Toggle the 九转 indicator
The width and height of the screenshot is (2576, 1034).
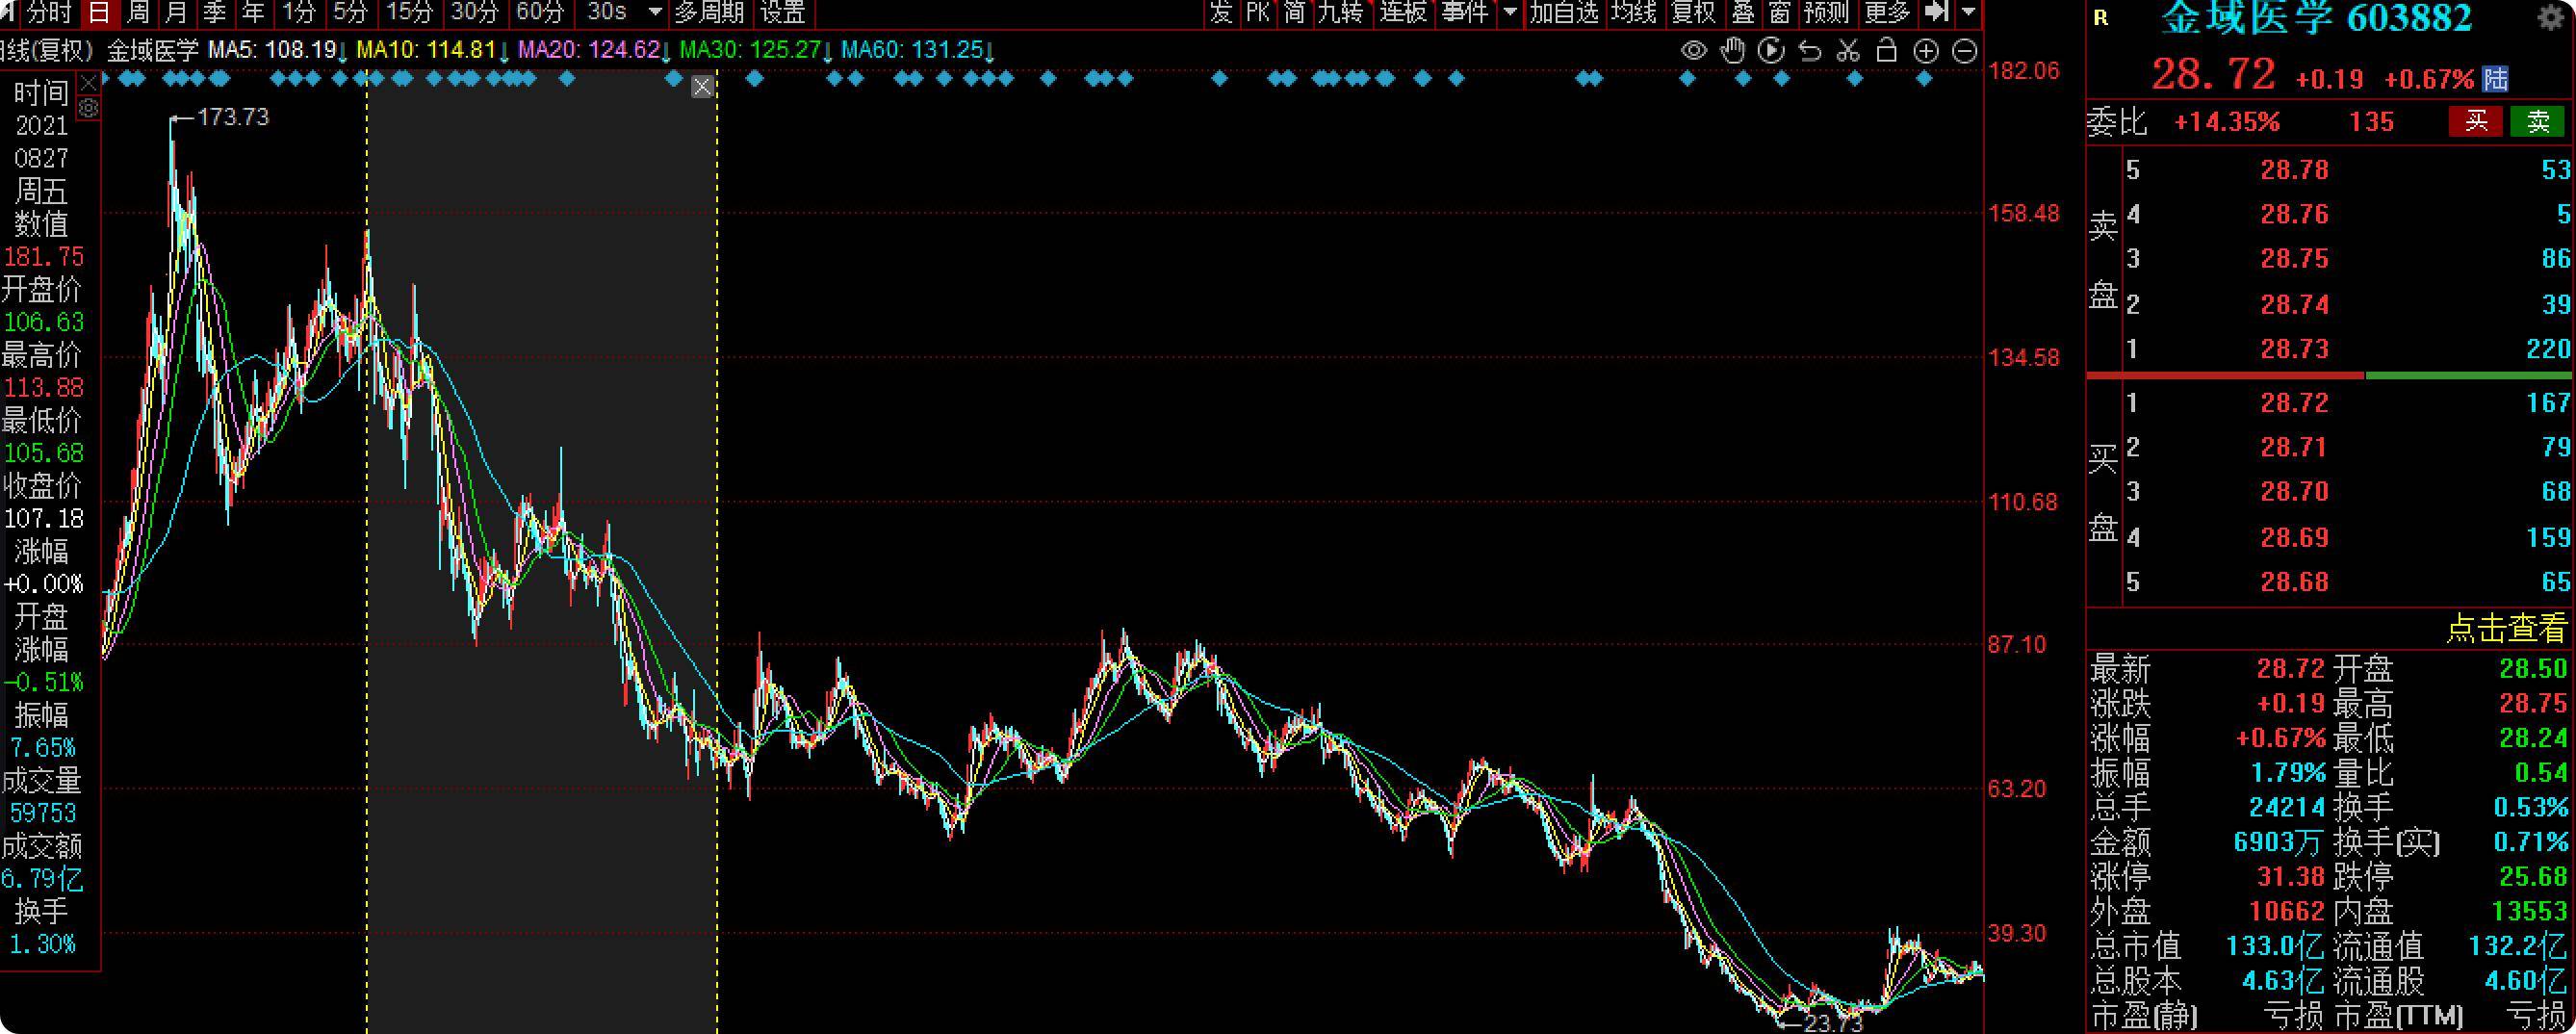pos(1340,13)
